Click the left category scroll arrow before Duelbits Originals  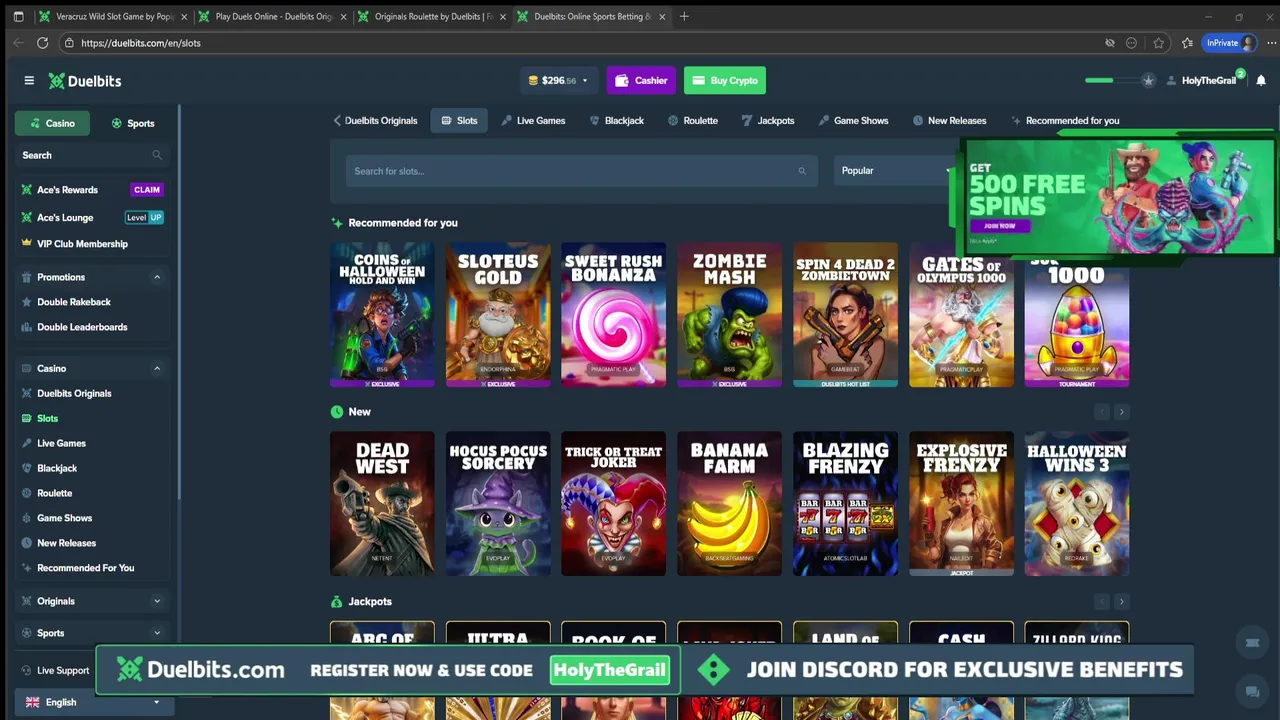coord(337,121)
